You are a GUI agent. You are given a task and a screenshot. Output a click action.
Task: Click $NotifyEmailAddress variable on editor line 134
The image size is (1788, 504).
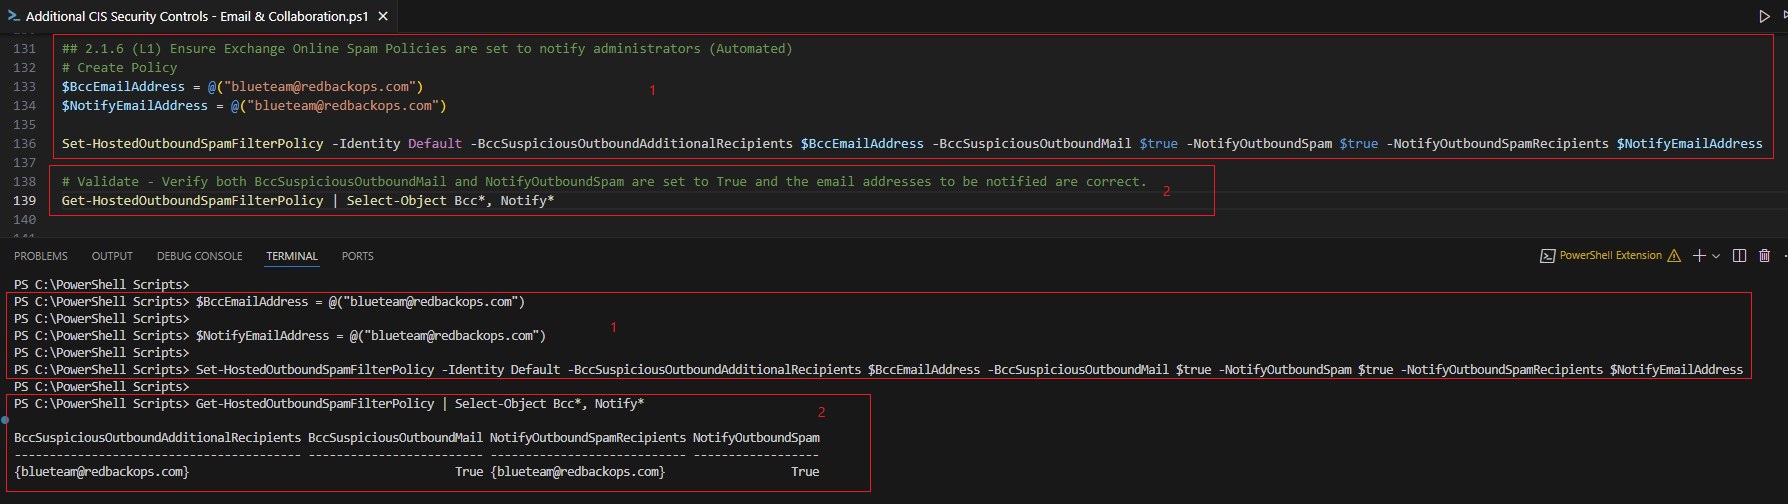pyautogui.click(x=135, y=105)
